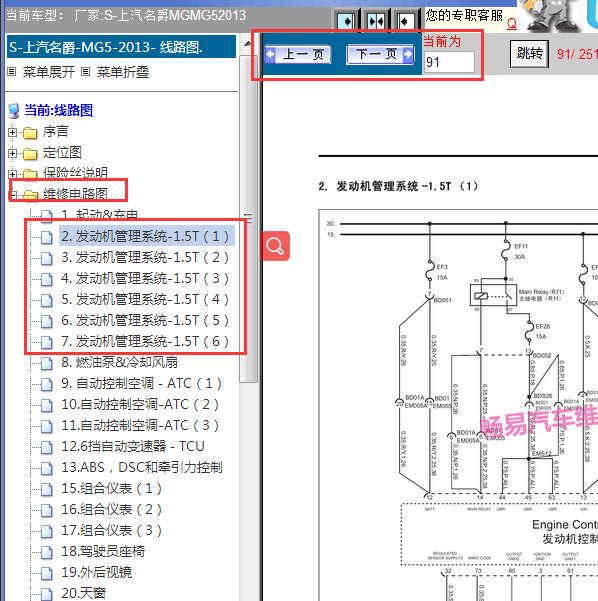Screen dimensions: 598x601
Task: Click the double-arrow split panel button
Action: [376, 21]
